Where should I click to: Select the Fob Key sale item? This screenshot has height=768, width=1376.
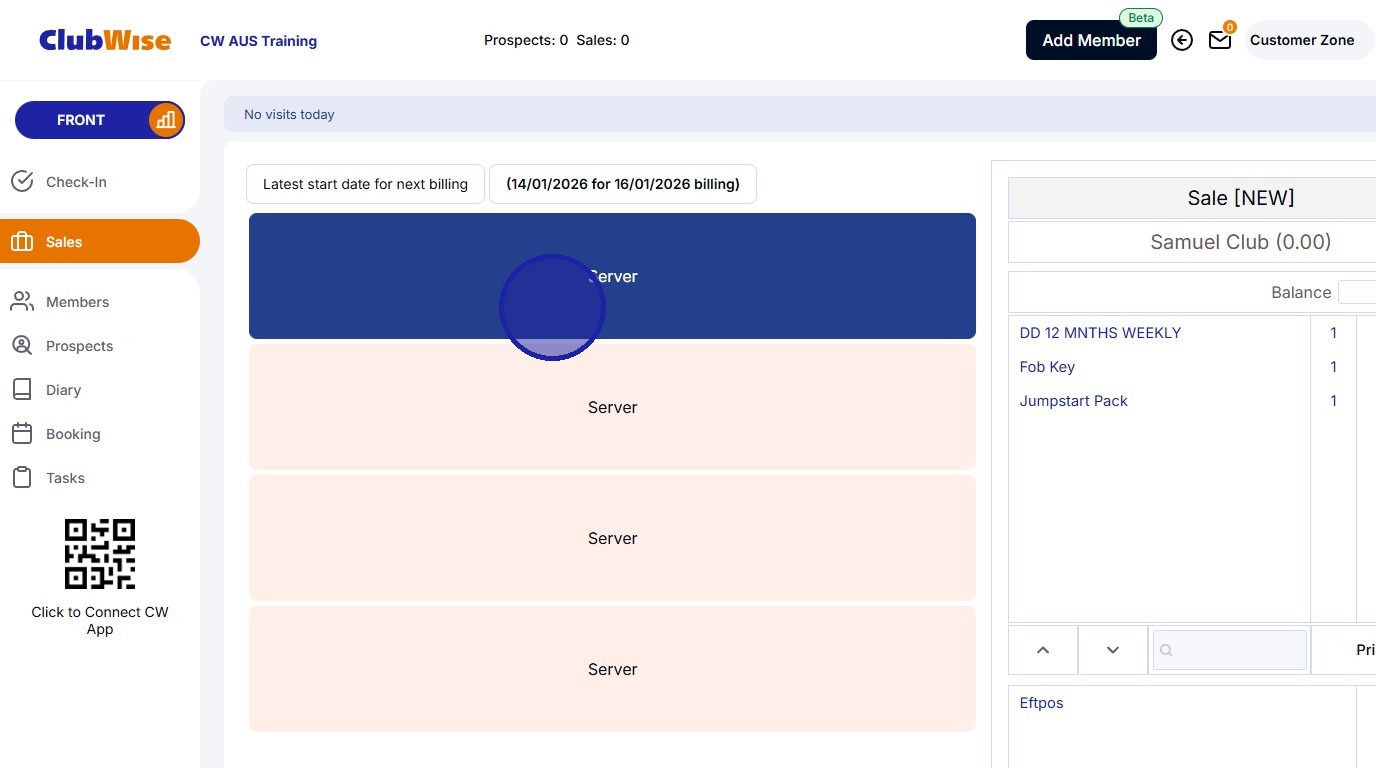click(x=1047, y=367)
